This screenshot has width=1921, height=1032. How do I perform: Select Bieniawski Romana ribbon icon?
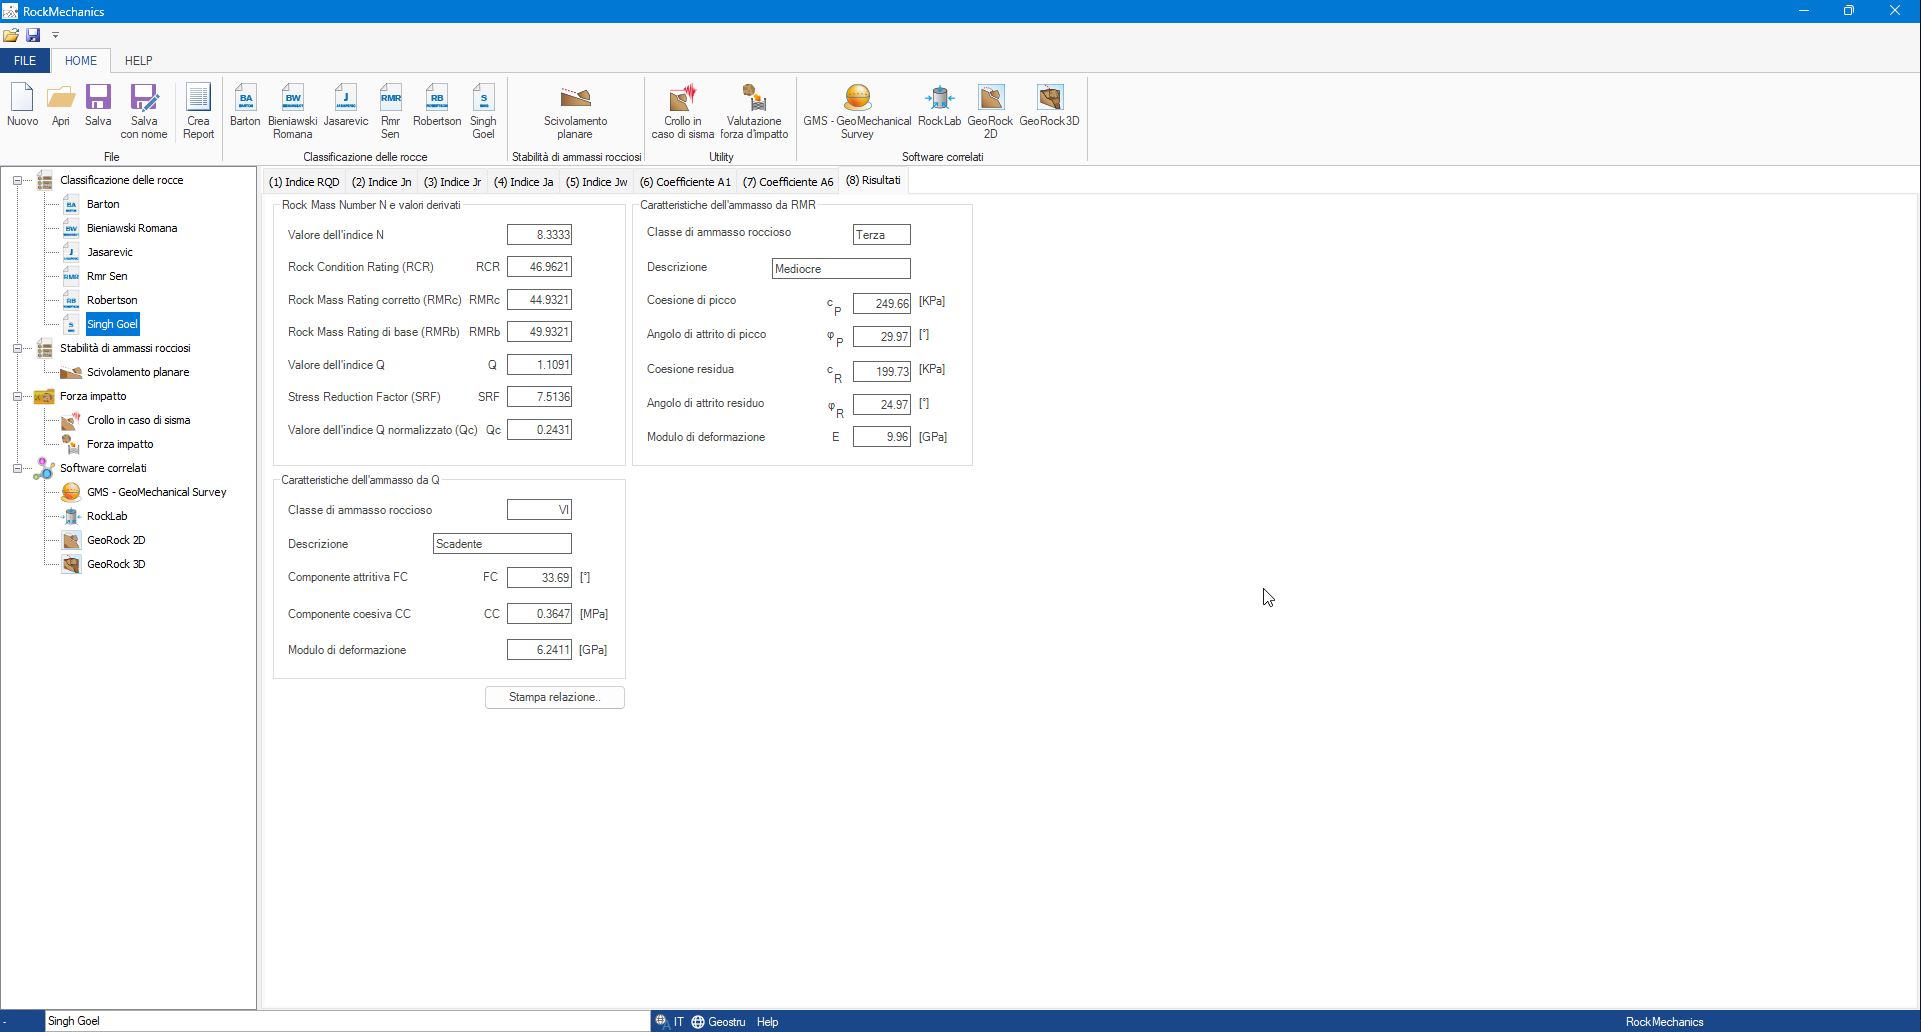[292, 110]
